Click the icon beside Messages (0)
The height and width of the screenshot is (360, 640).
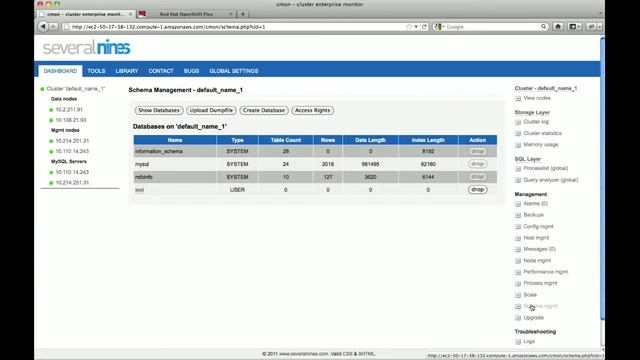coord(518,249)
